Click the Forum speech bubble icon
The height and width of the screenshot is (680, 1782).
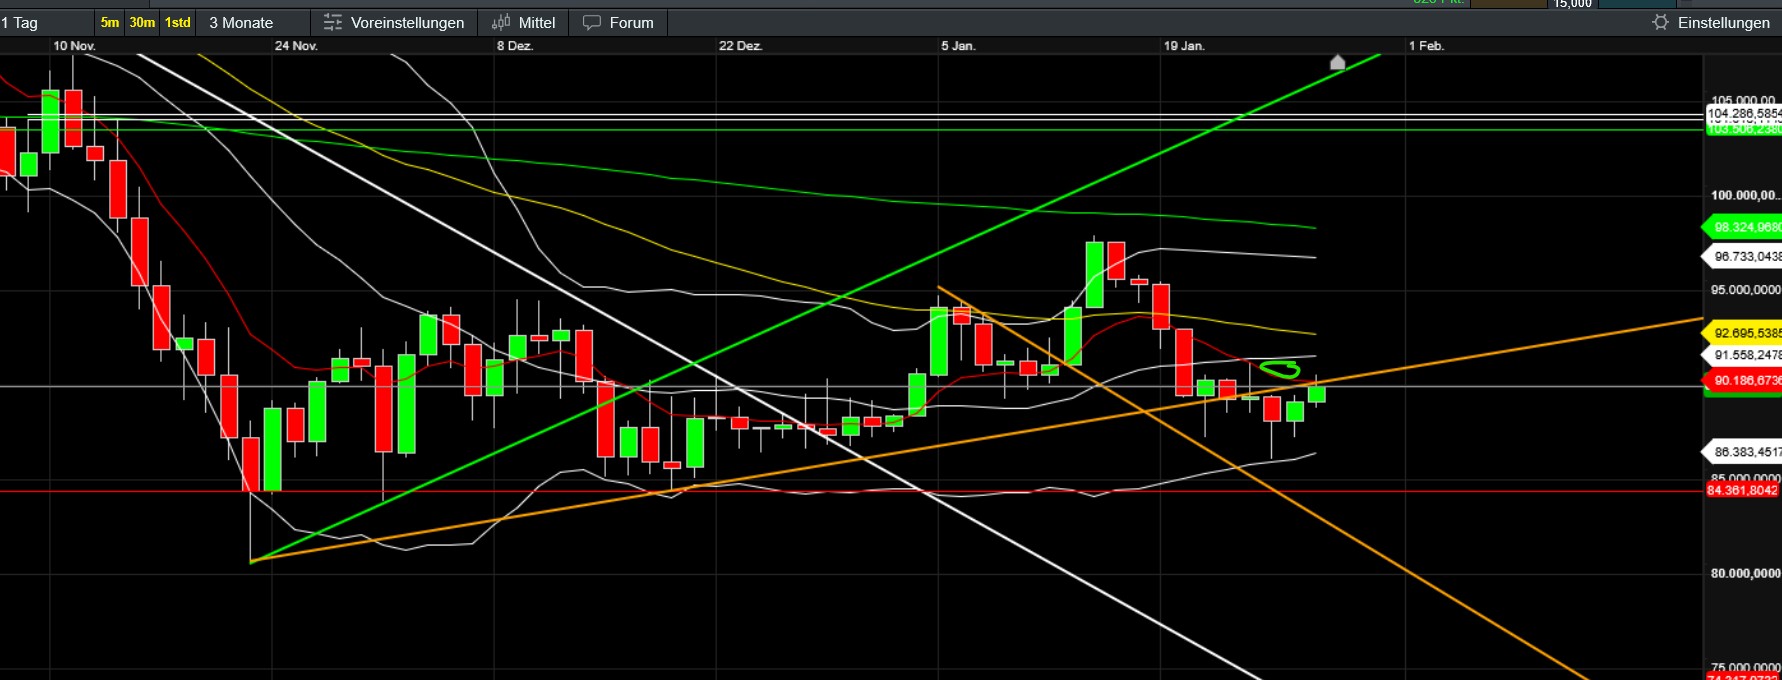point(592,22)
